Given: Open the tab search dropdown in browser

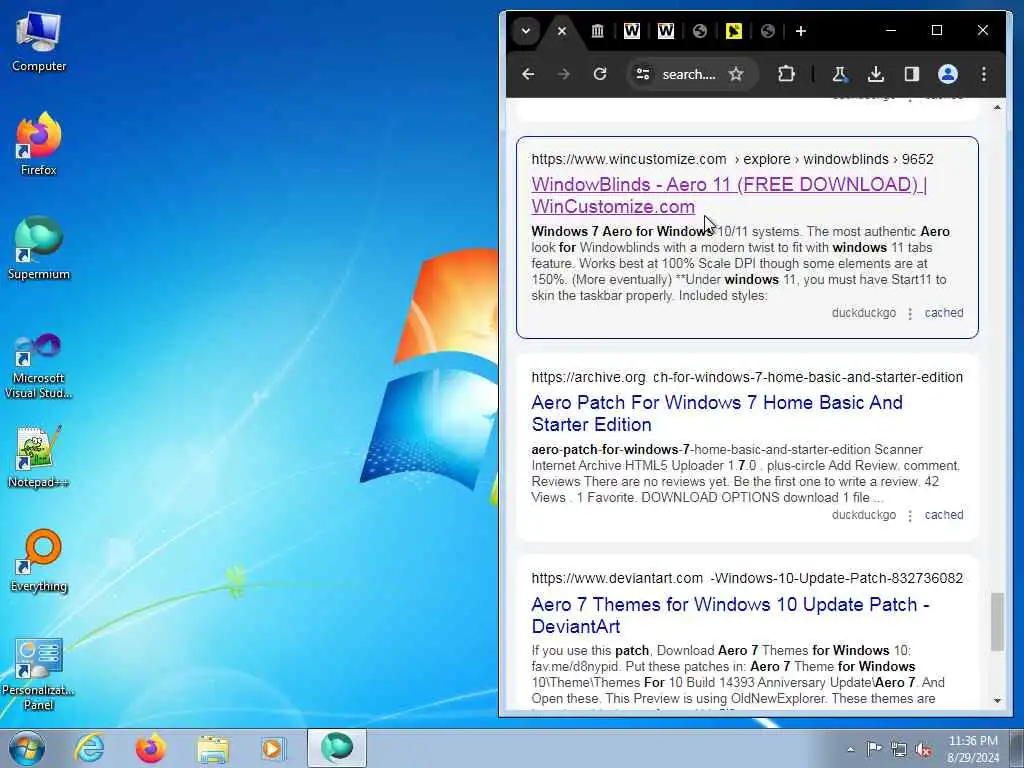Looking at the screenshot, I should point(526,31).
